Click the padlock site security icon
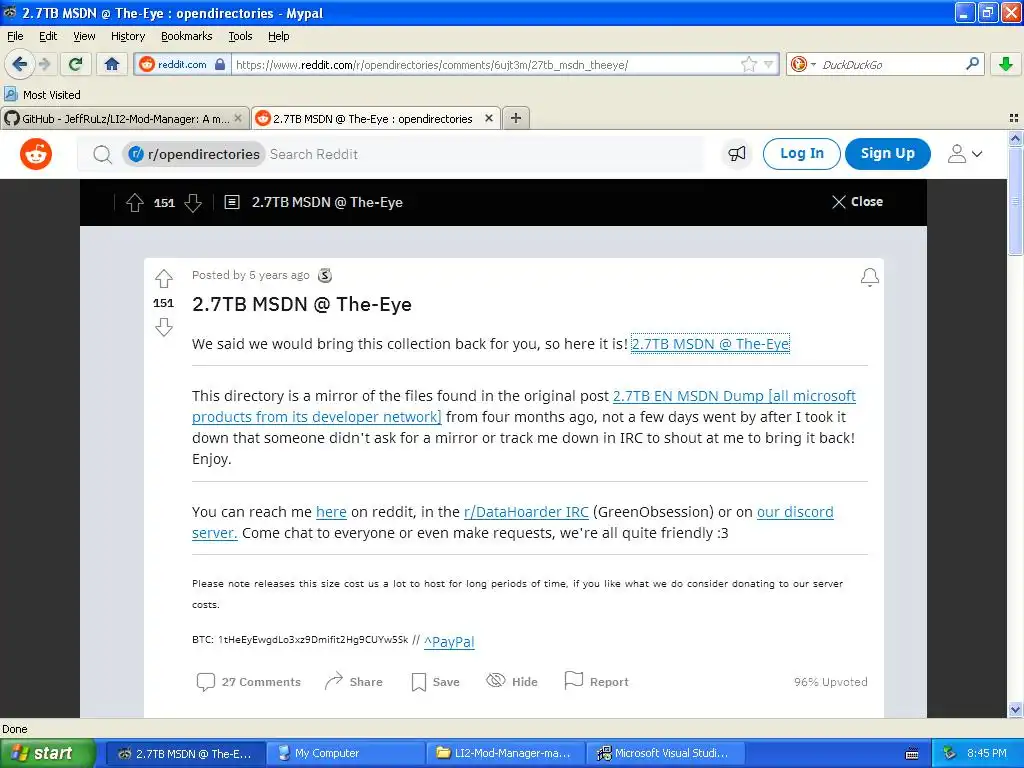Image resolution: width=1024 pixels, height=768 pixels. 220,64
